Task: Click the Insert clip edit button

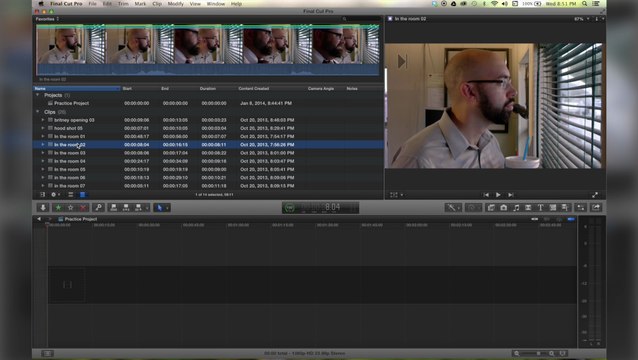Action: pos(126,207)
